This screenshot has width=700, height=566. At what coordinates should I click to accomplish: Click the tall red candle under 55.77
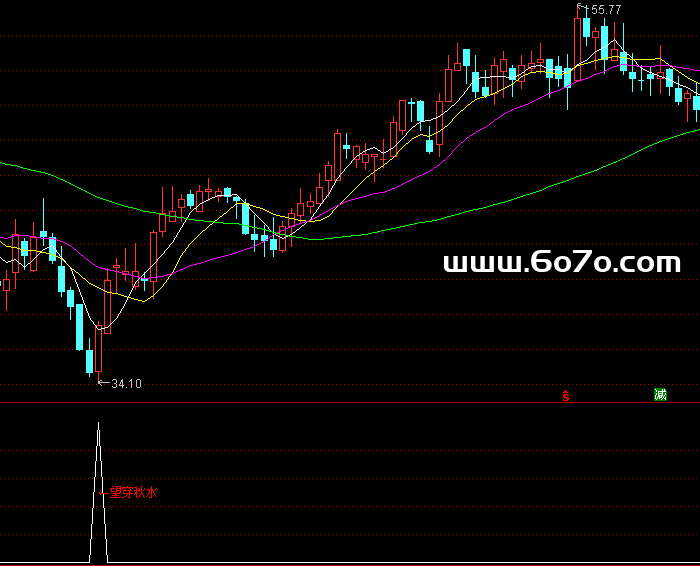point(579,45)
